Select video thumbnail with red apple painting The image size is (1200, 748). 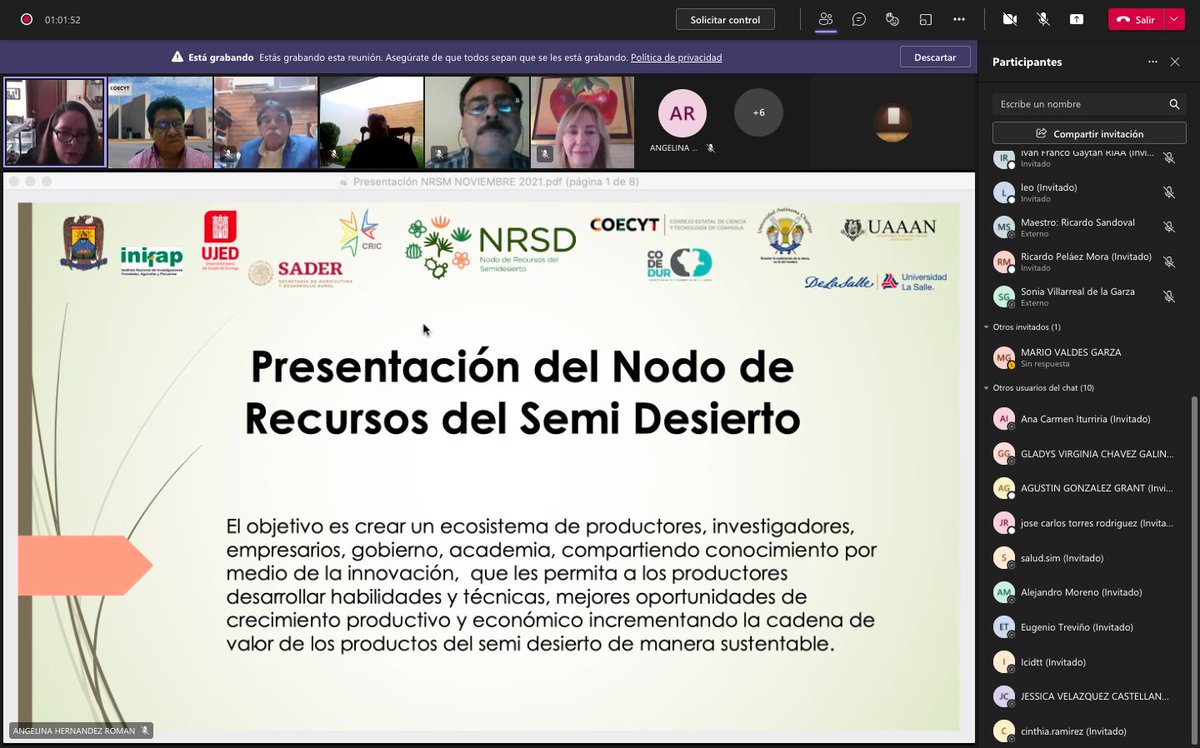pos(582,122)
